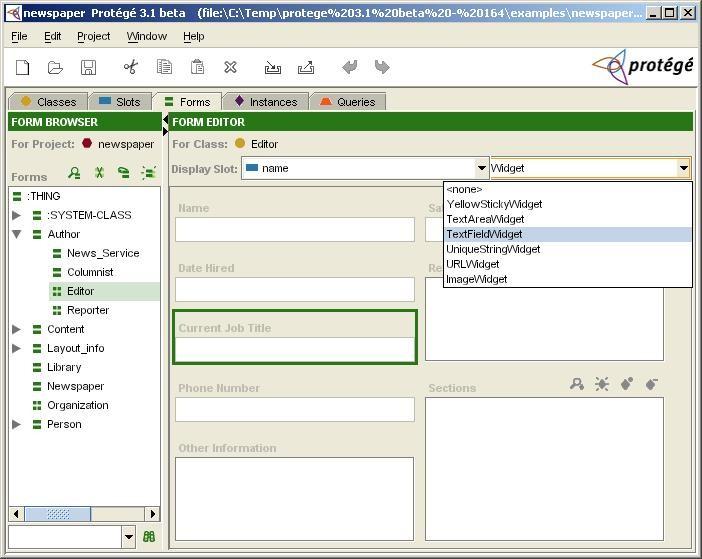Viewport: 702px width, 559px height.
Task: Click the Protégé logo in the toolbar
Action: 642,67
